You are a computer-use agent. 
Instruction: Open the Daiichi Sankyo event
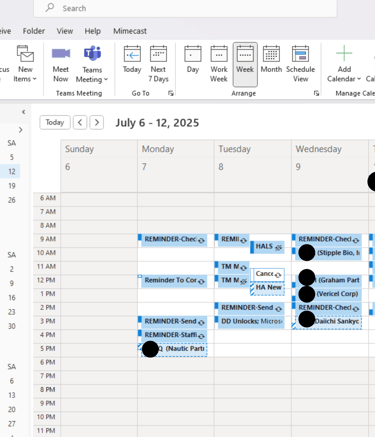tap(327, 322)
